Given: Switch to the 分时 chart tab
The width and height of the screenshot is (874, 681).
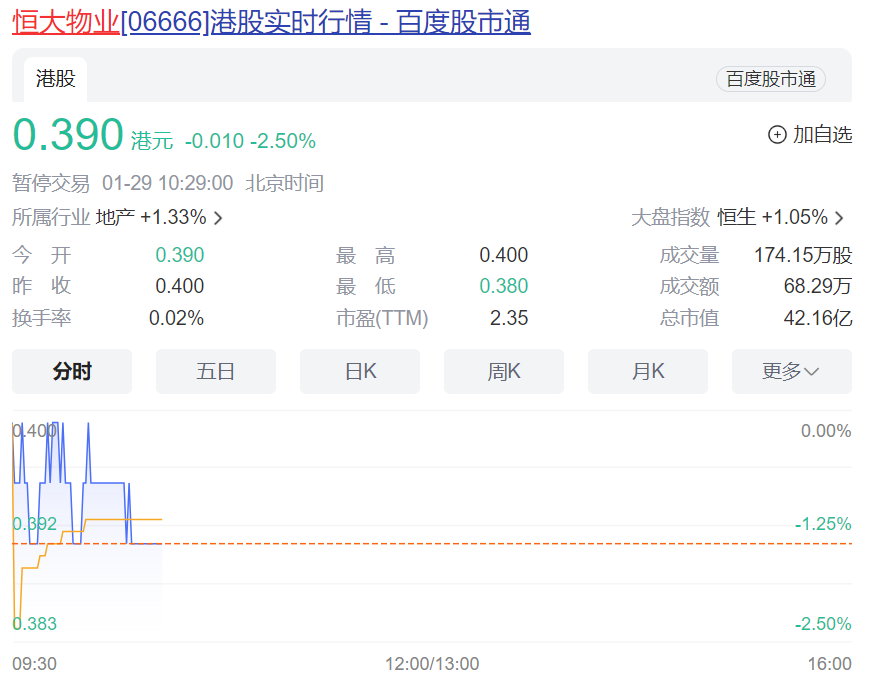Looking at the screenshot, I should pos(72,372).
